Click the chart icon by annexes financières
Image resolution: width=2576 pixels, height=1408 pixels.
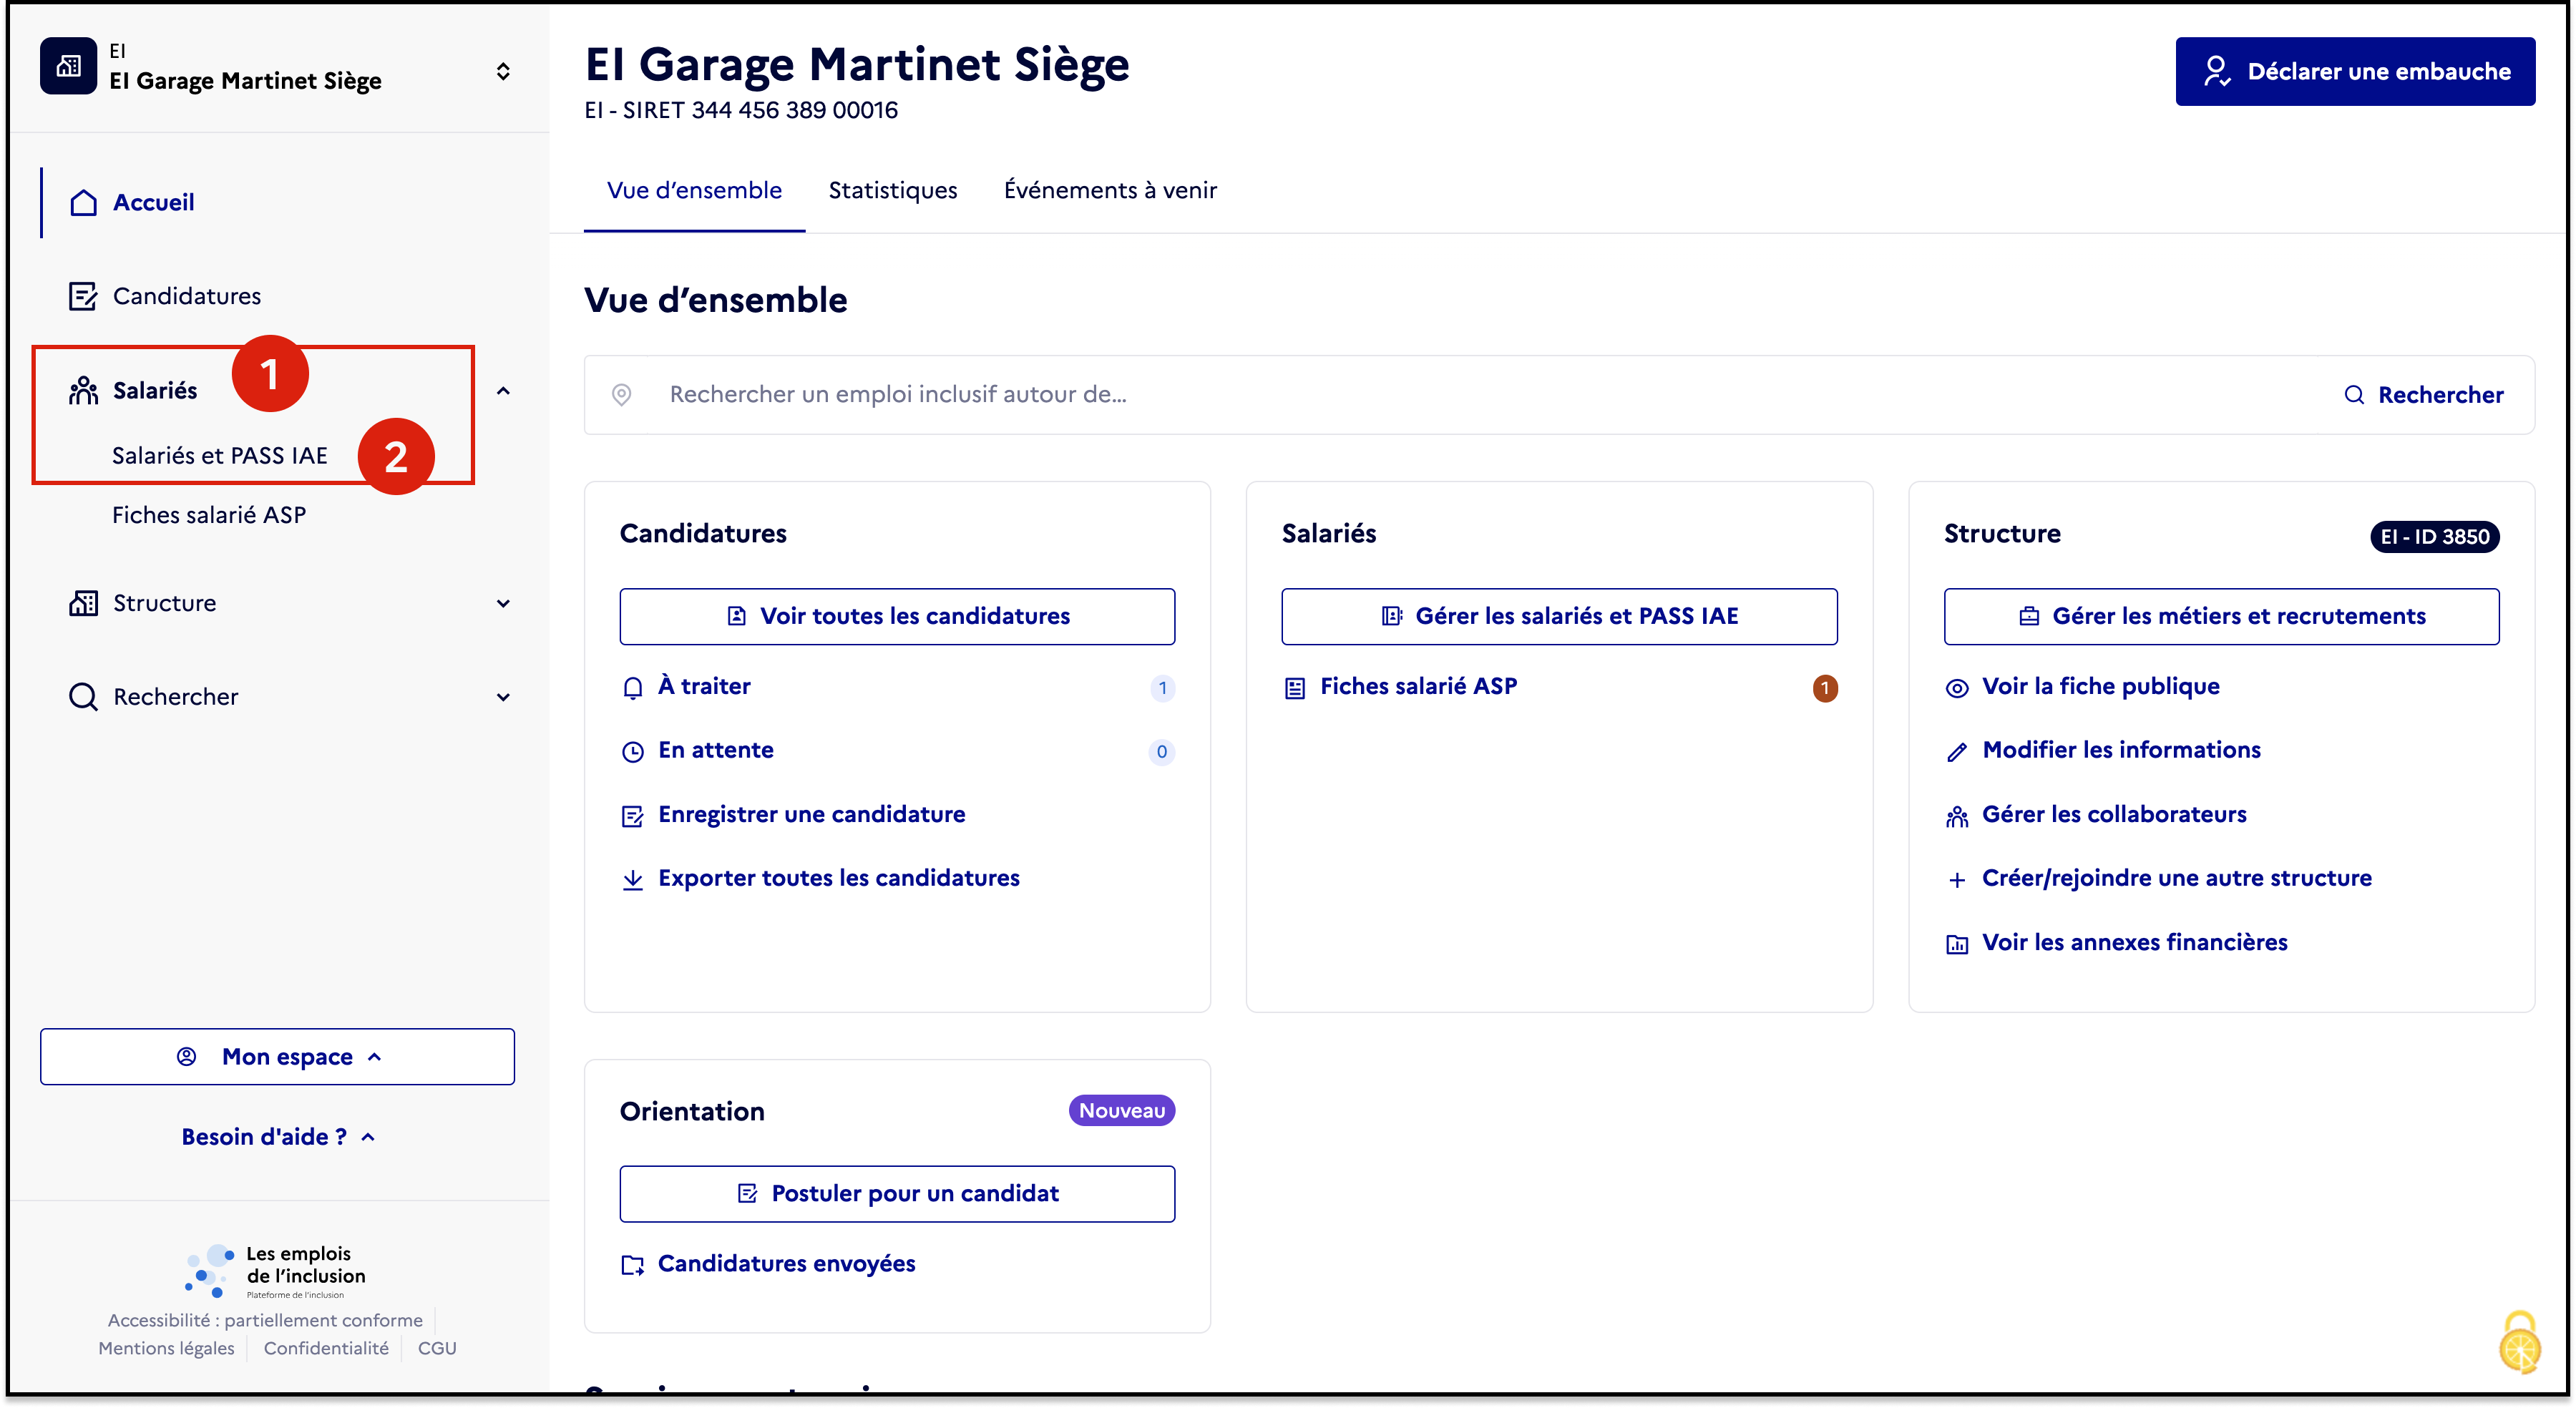click(x=1956, y=944)
